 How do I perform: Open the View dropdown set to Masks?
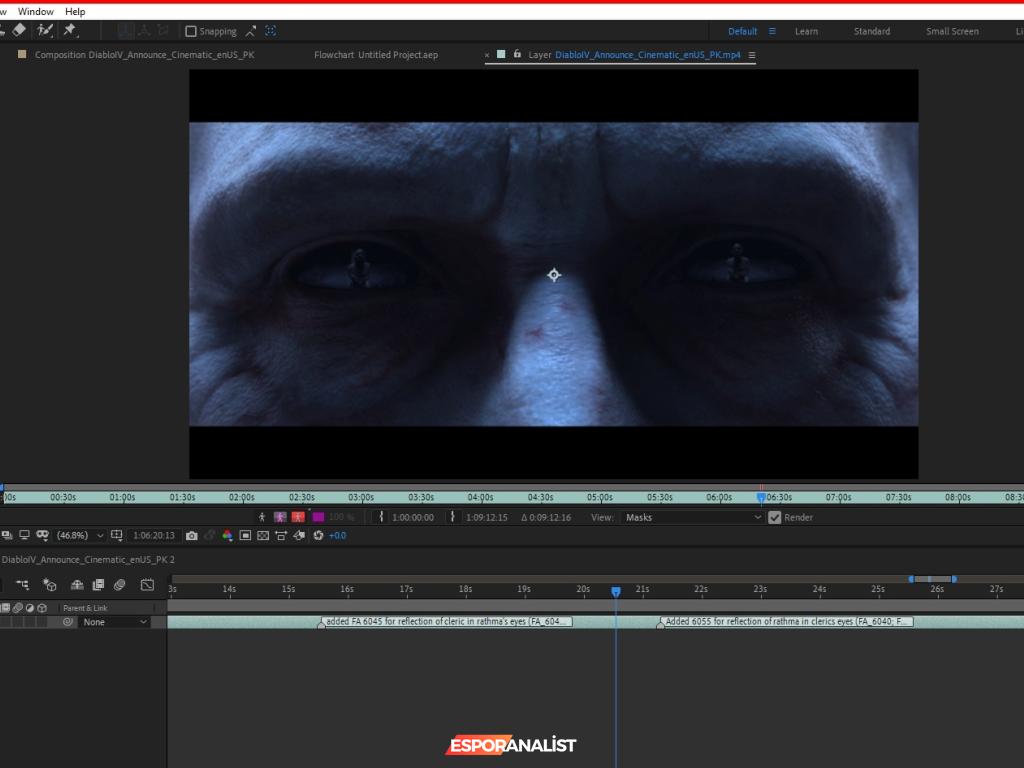(x=692, y=517)
